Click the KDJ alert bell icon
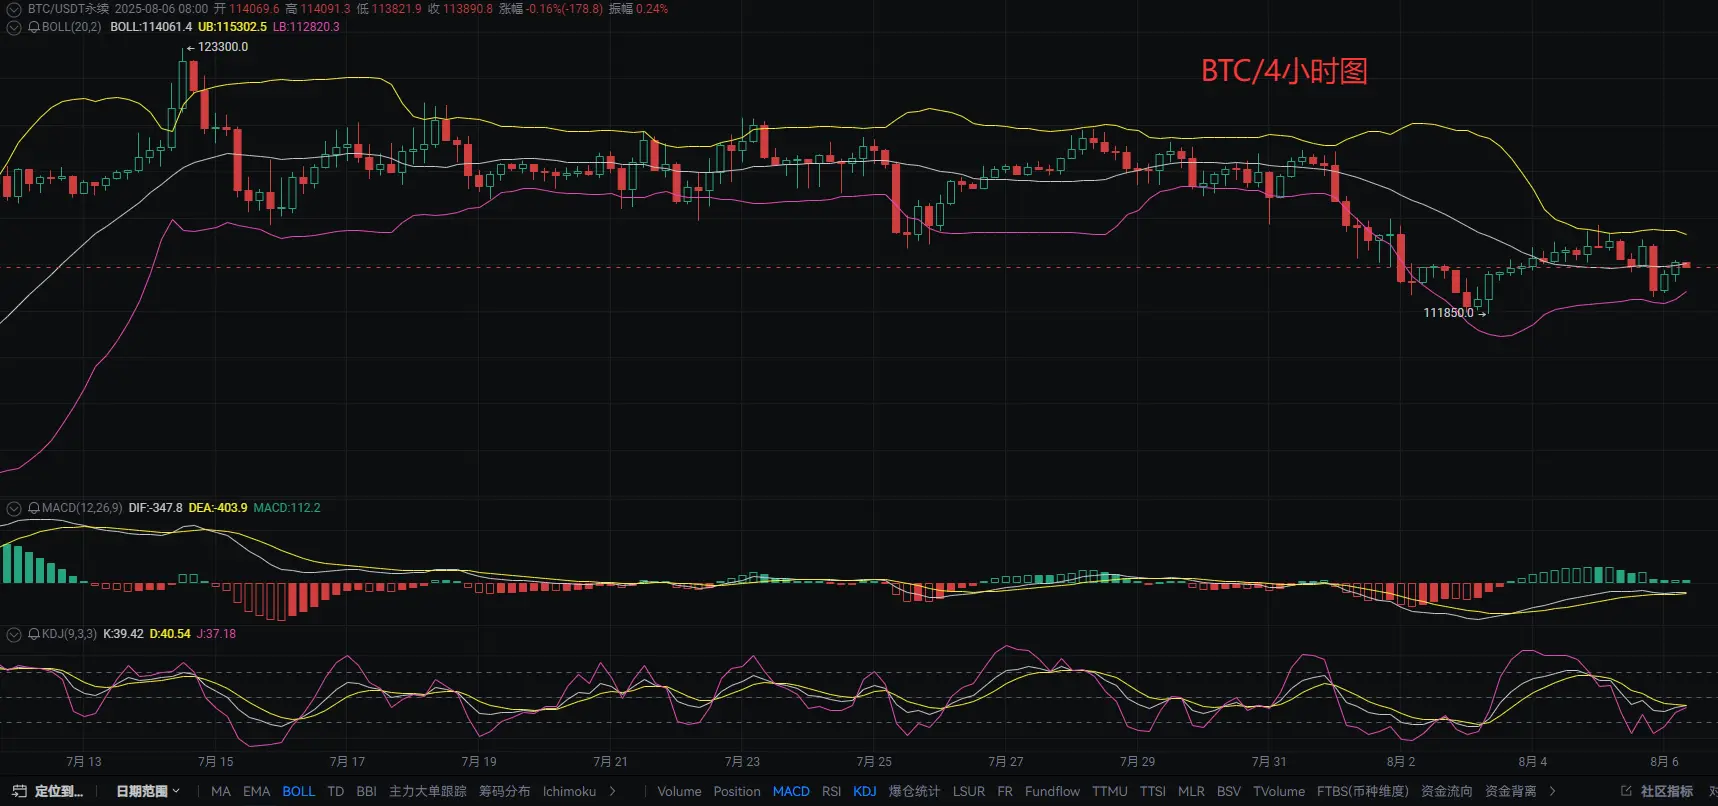The image size is (1718, 806). pyautogui.click(x=34, y=634)
